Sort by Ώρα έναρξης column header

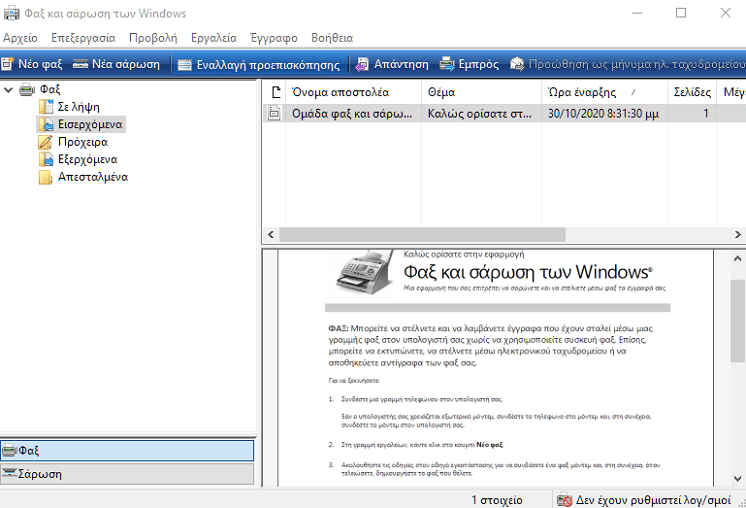coord(605,92)
